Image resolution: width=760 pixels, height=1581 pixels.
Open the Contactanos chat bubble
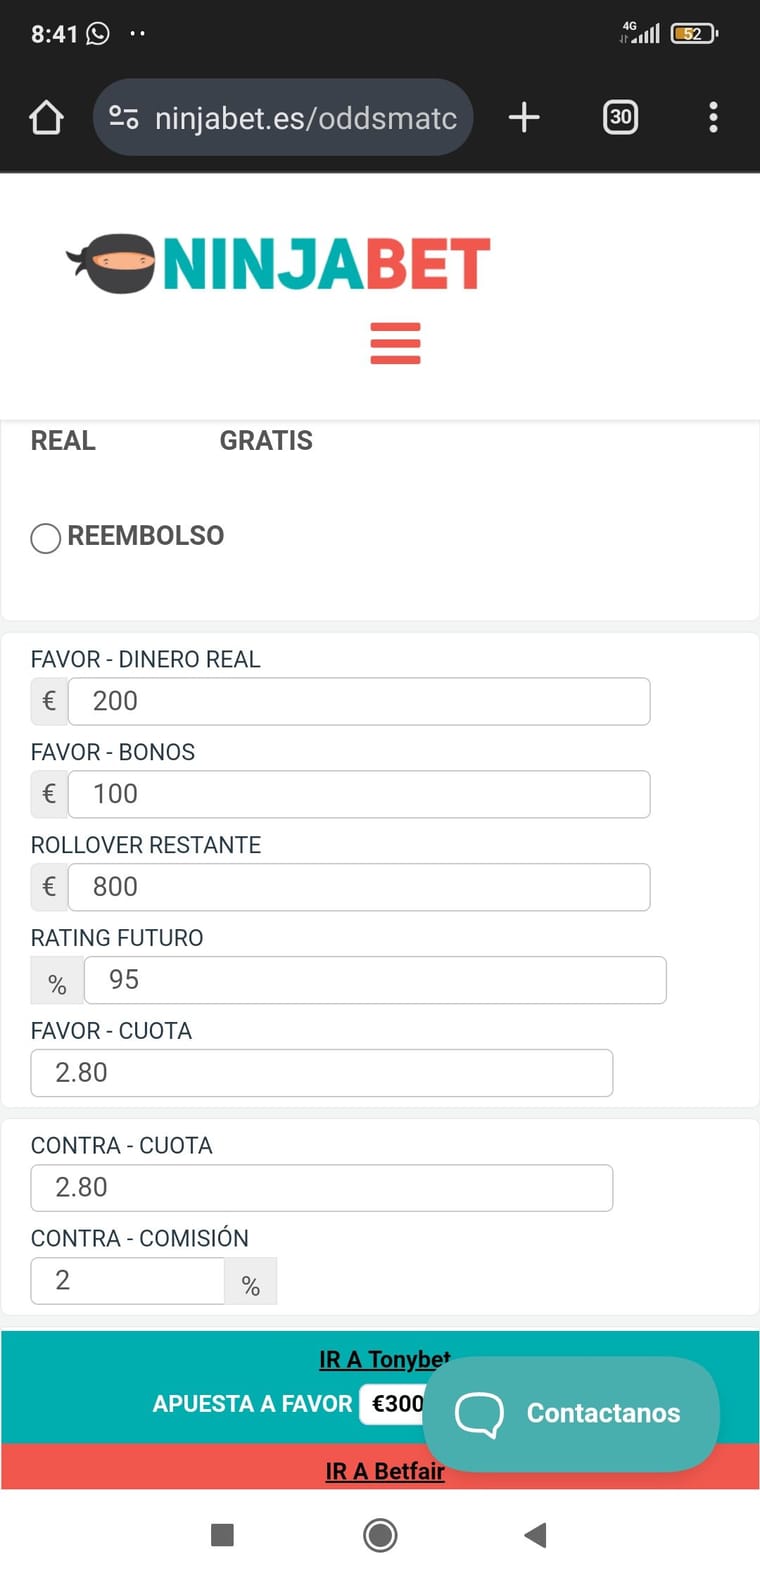point(571,1413)
